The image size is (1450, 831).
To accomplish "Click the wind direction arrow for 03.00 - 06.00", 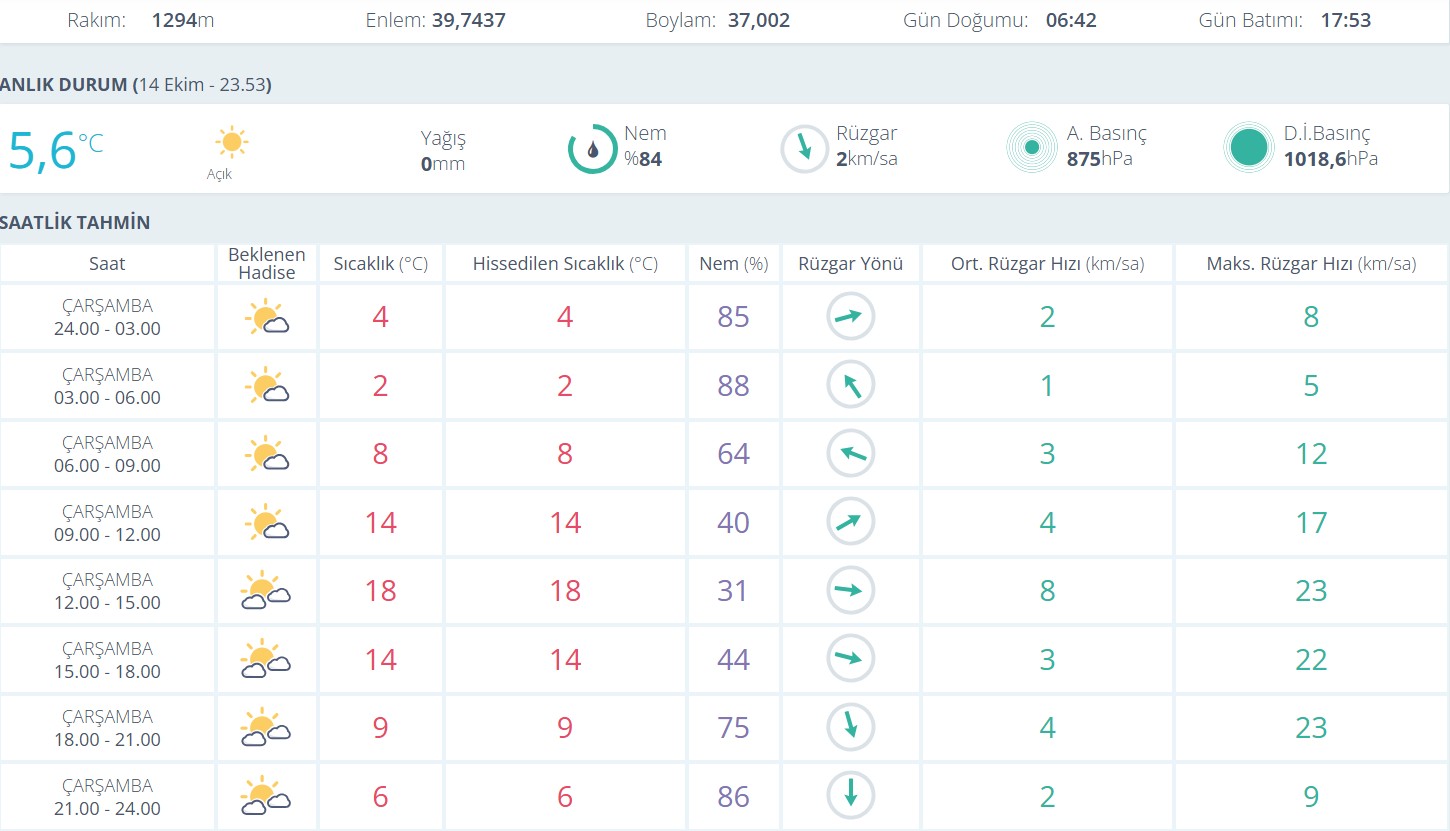I will click(x=850, y=386).
